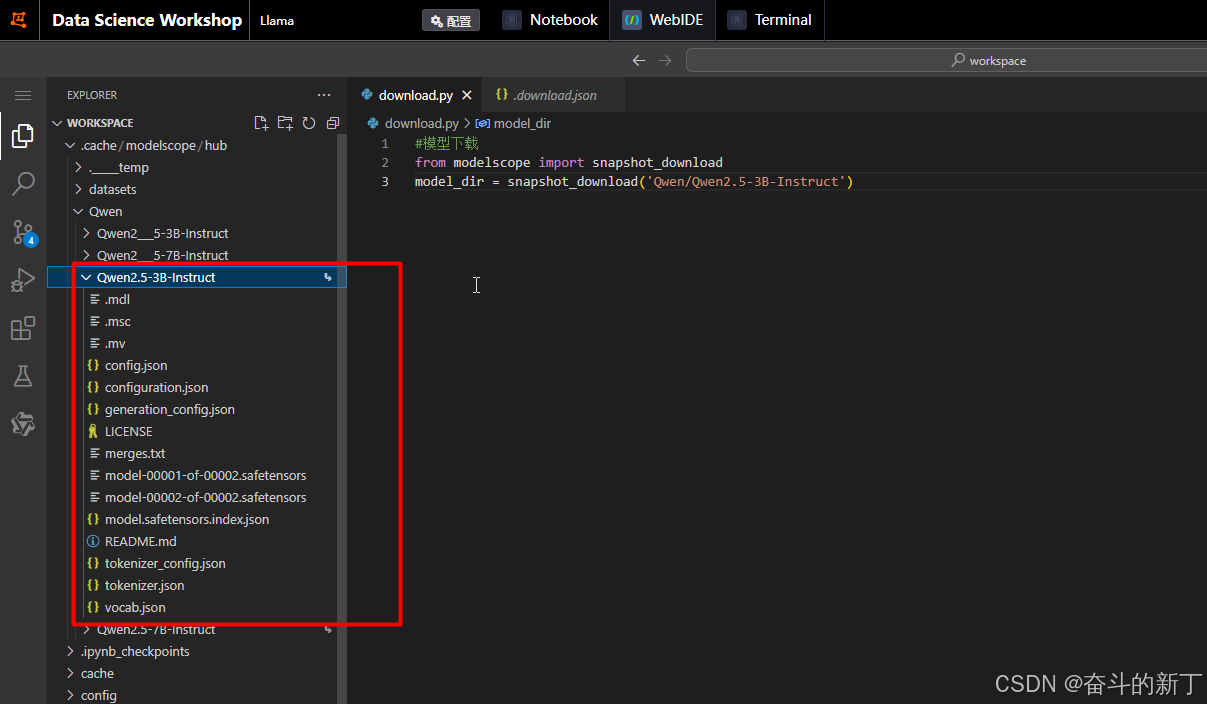This screenshot has width=1207, height=704.
Task: Open Source Control with 4 changes
Action: [x=23, y=233]
